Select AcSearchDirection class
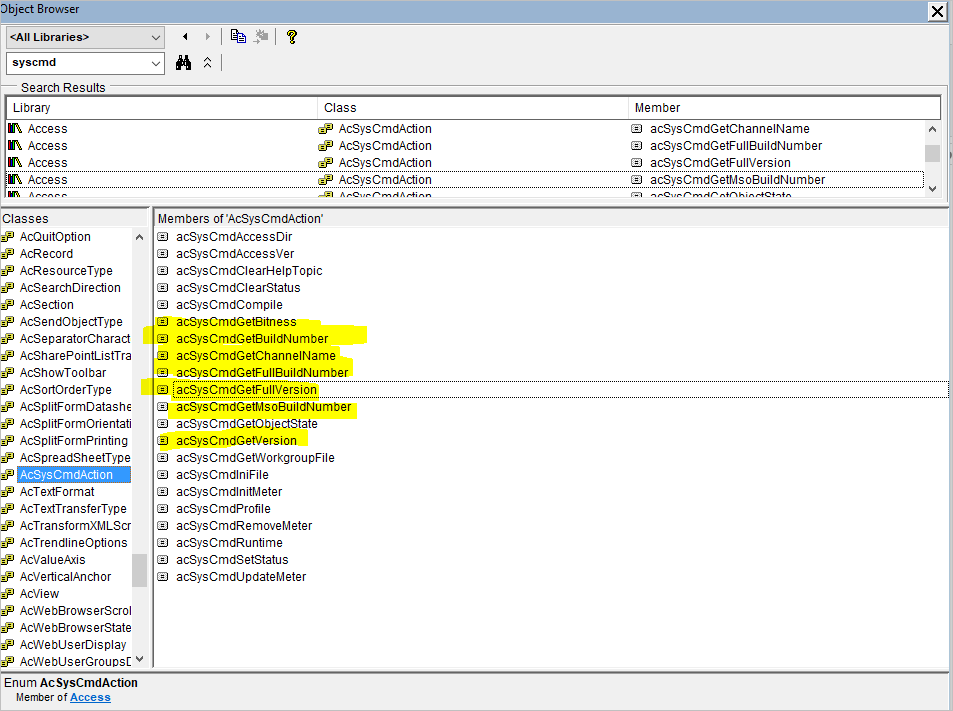This screenshot has width=953, height=711. [x=70, y=288]
